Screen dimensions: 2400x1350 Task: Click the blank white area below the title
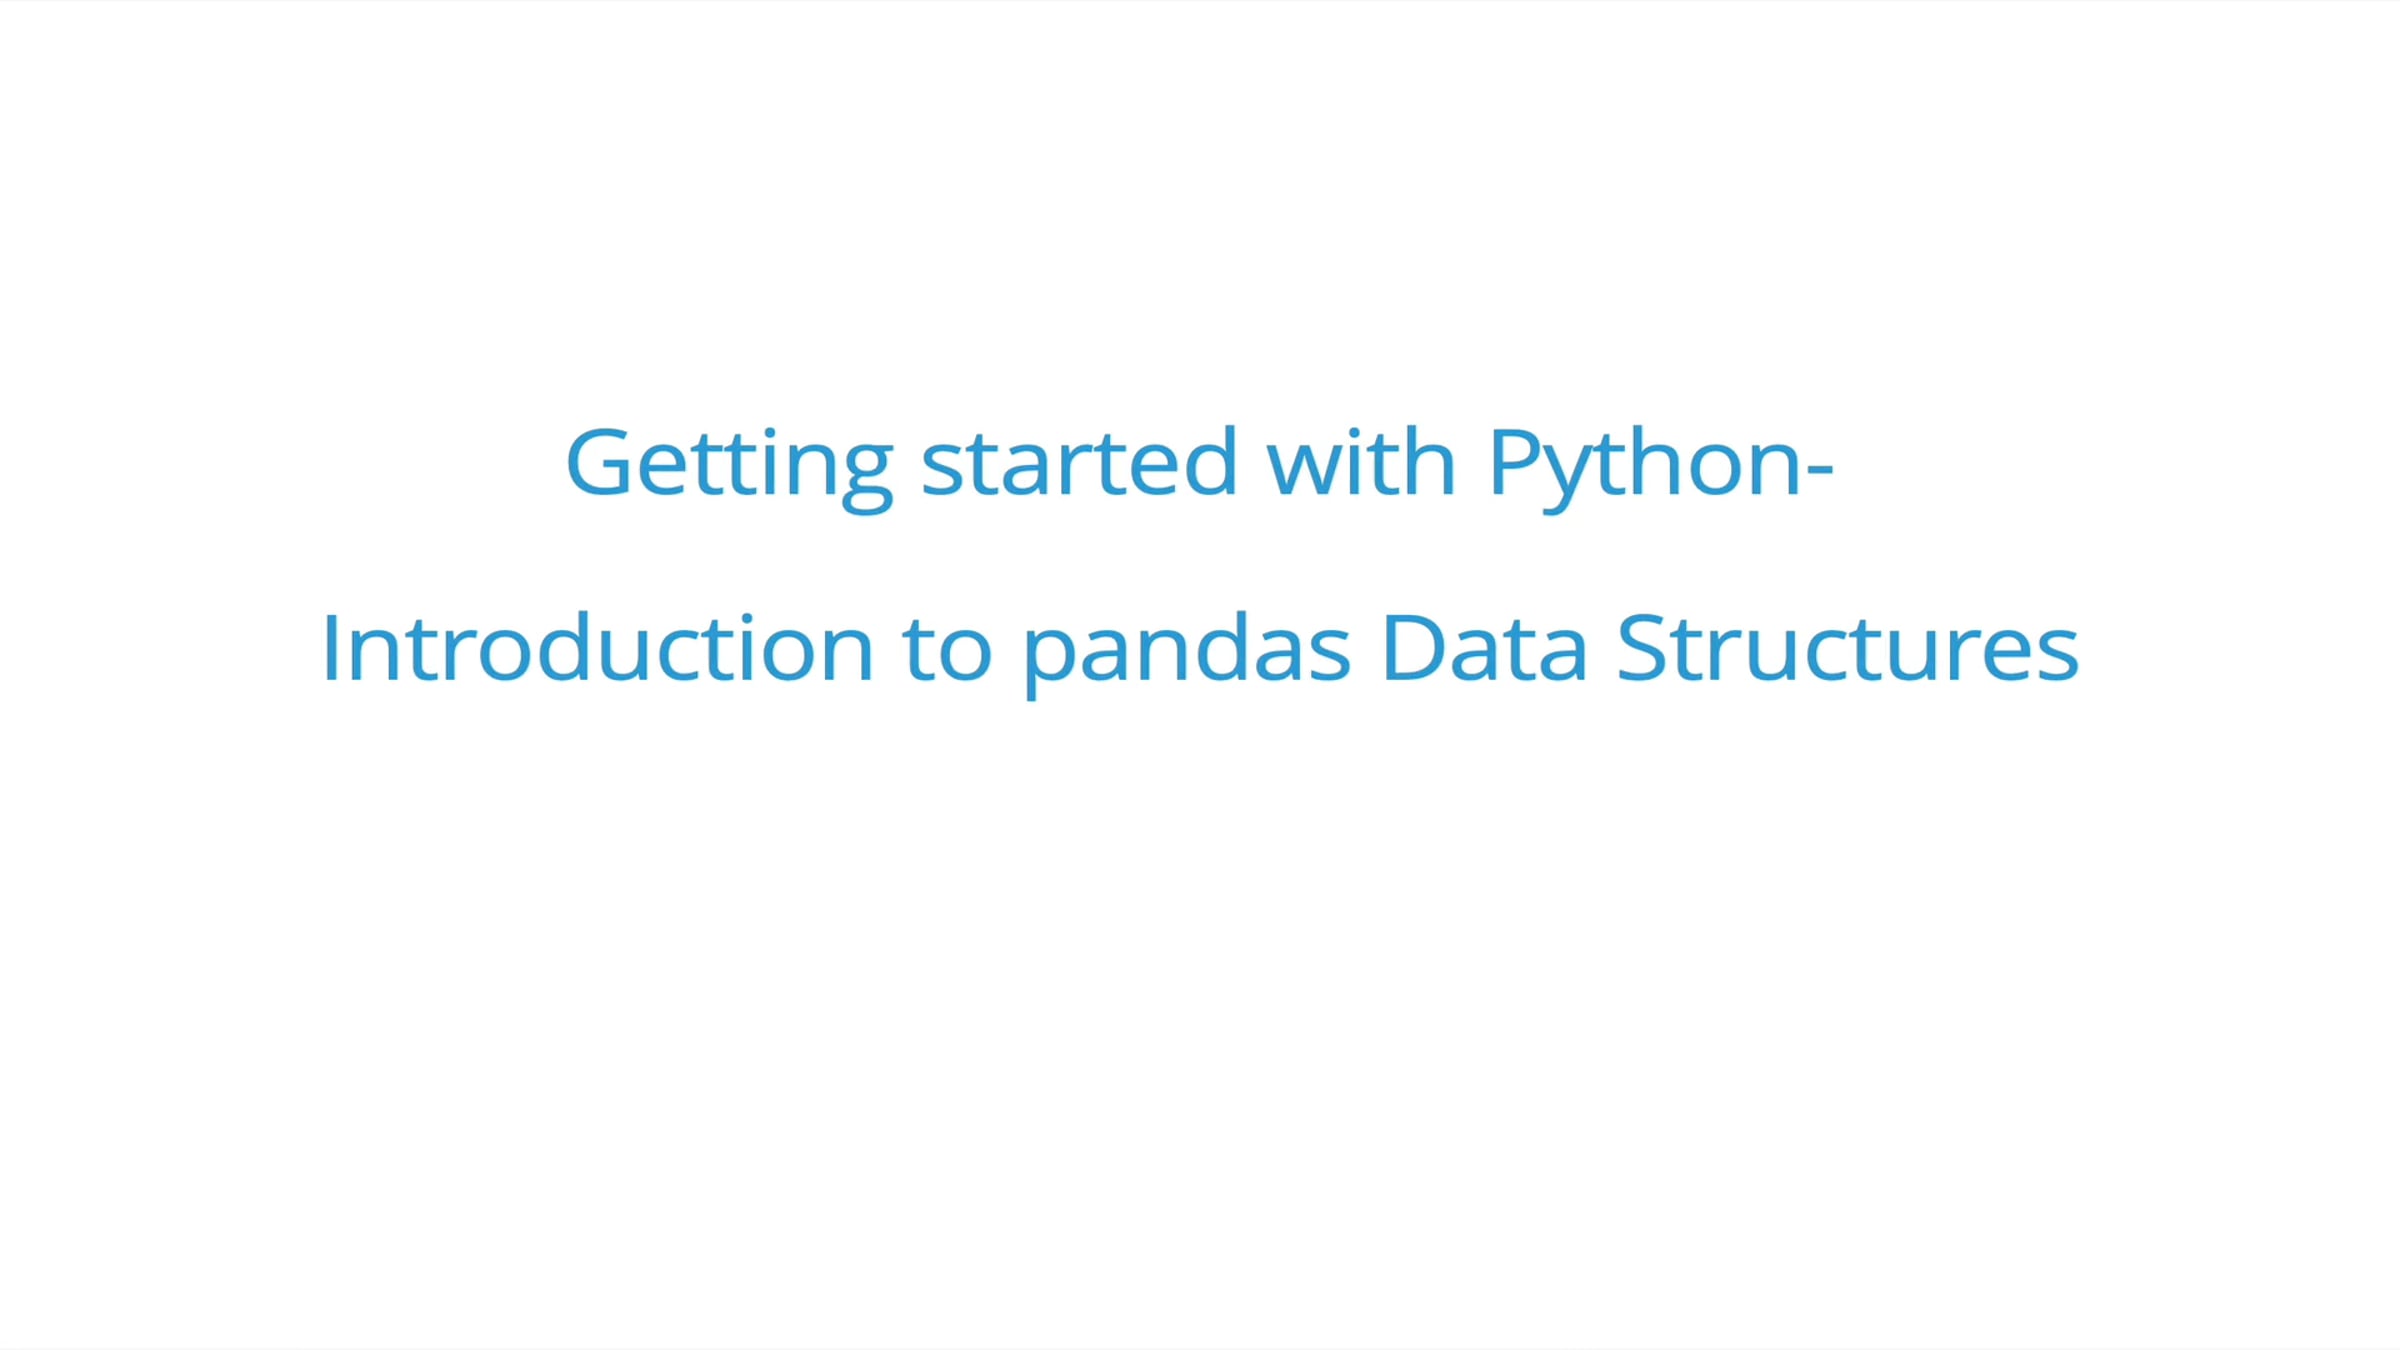(x=1200, y=1000)
